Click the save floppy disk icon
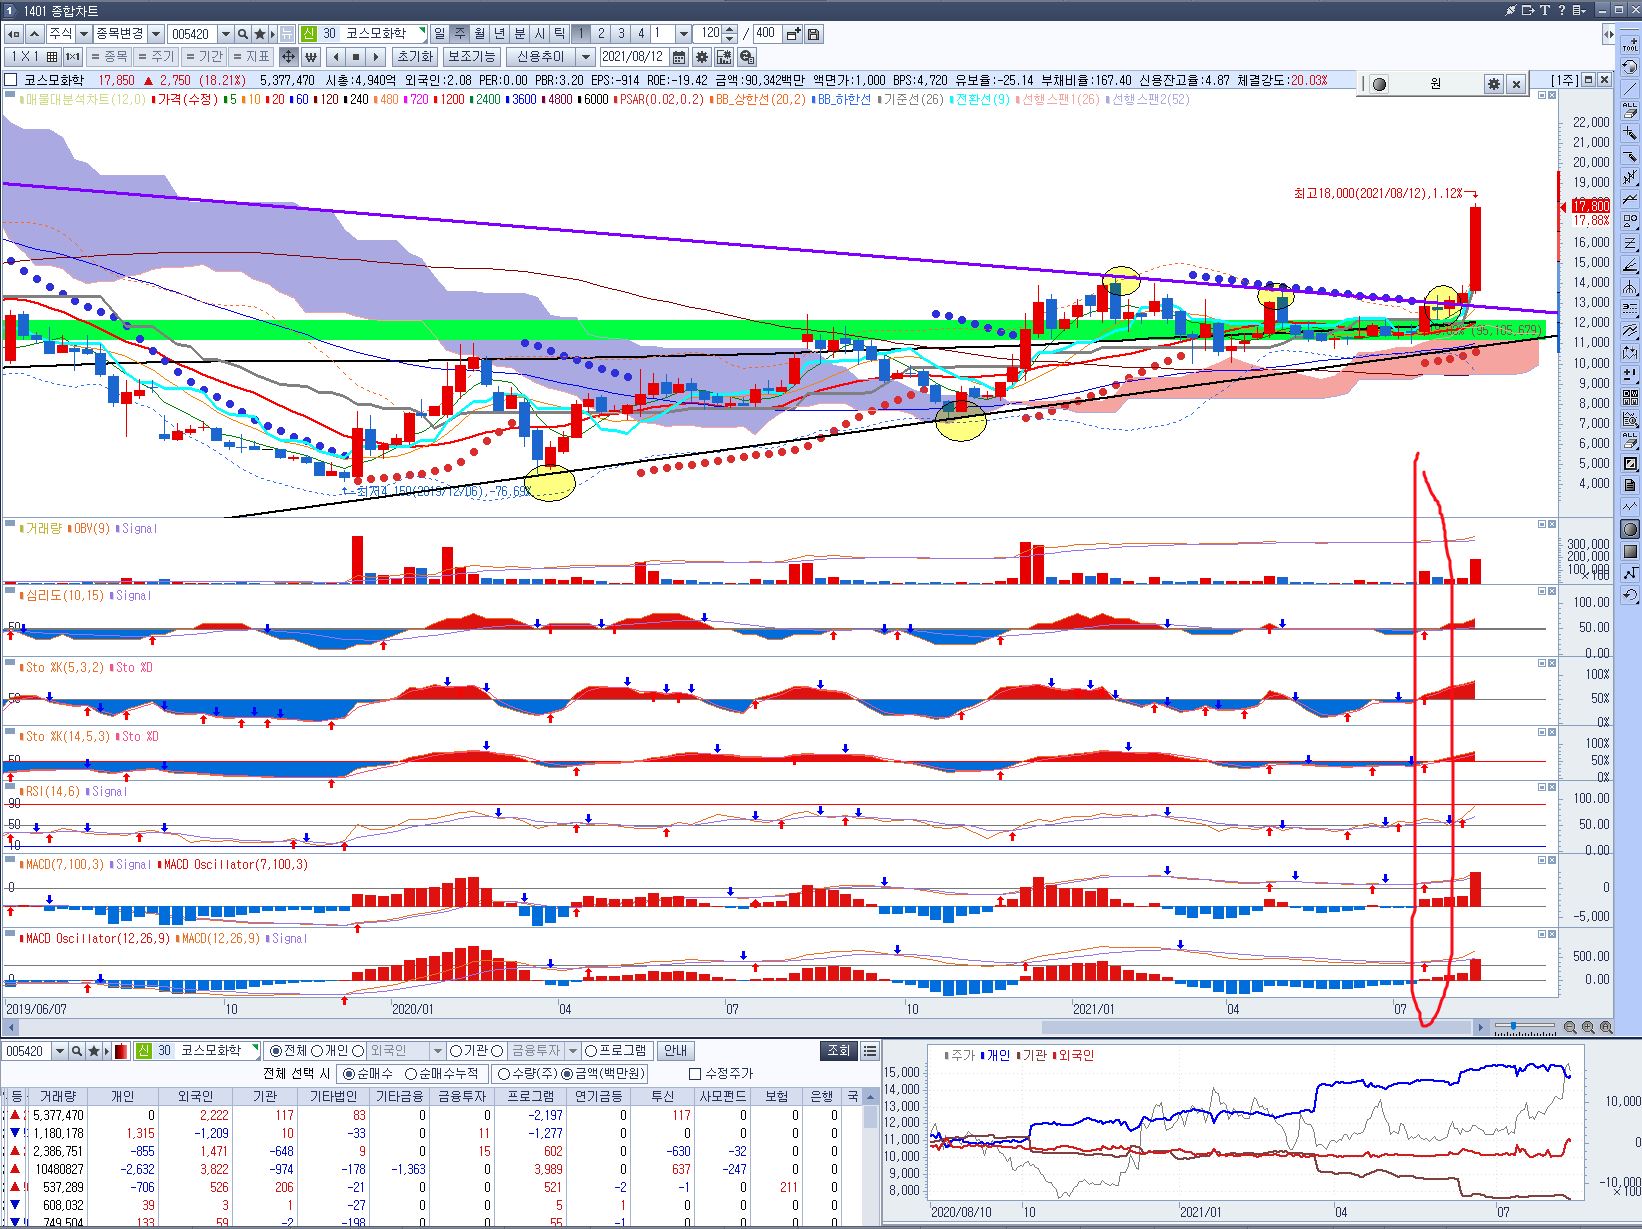This screenshot has width=1642, height=1229. 814,34
